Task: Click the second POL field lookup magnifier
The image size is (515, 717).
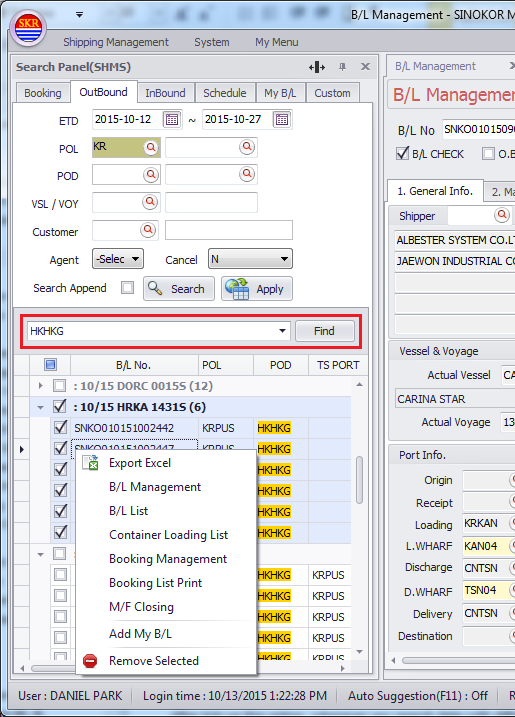Action: point(247,147)
